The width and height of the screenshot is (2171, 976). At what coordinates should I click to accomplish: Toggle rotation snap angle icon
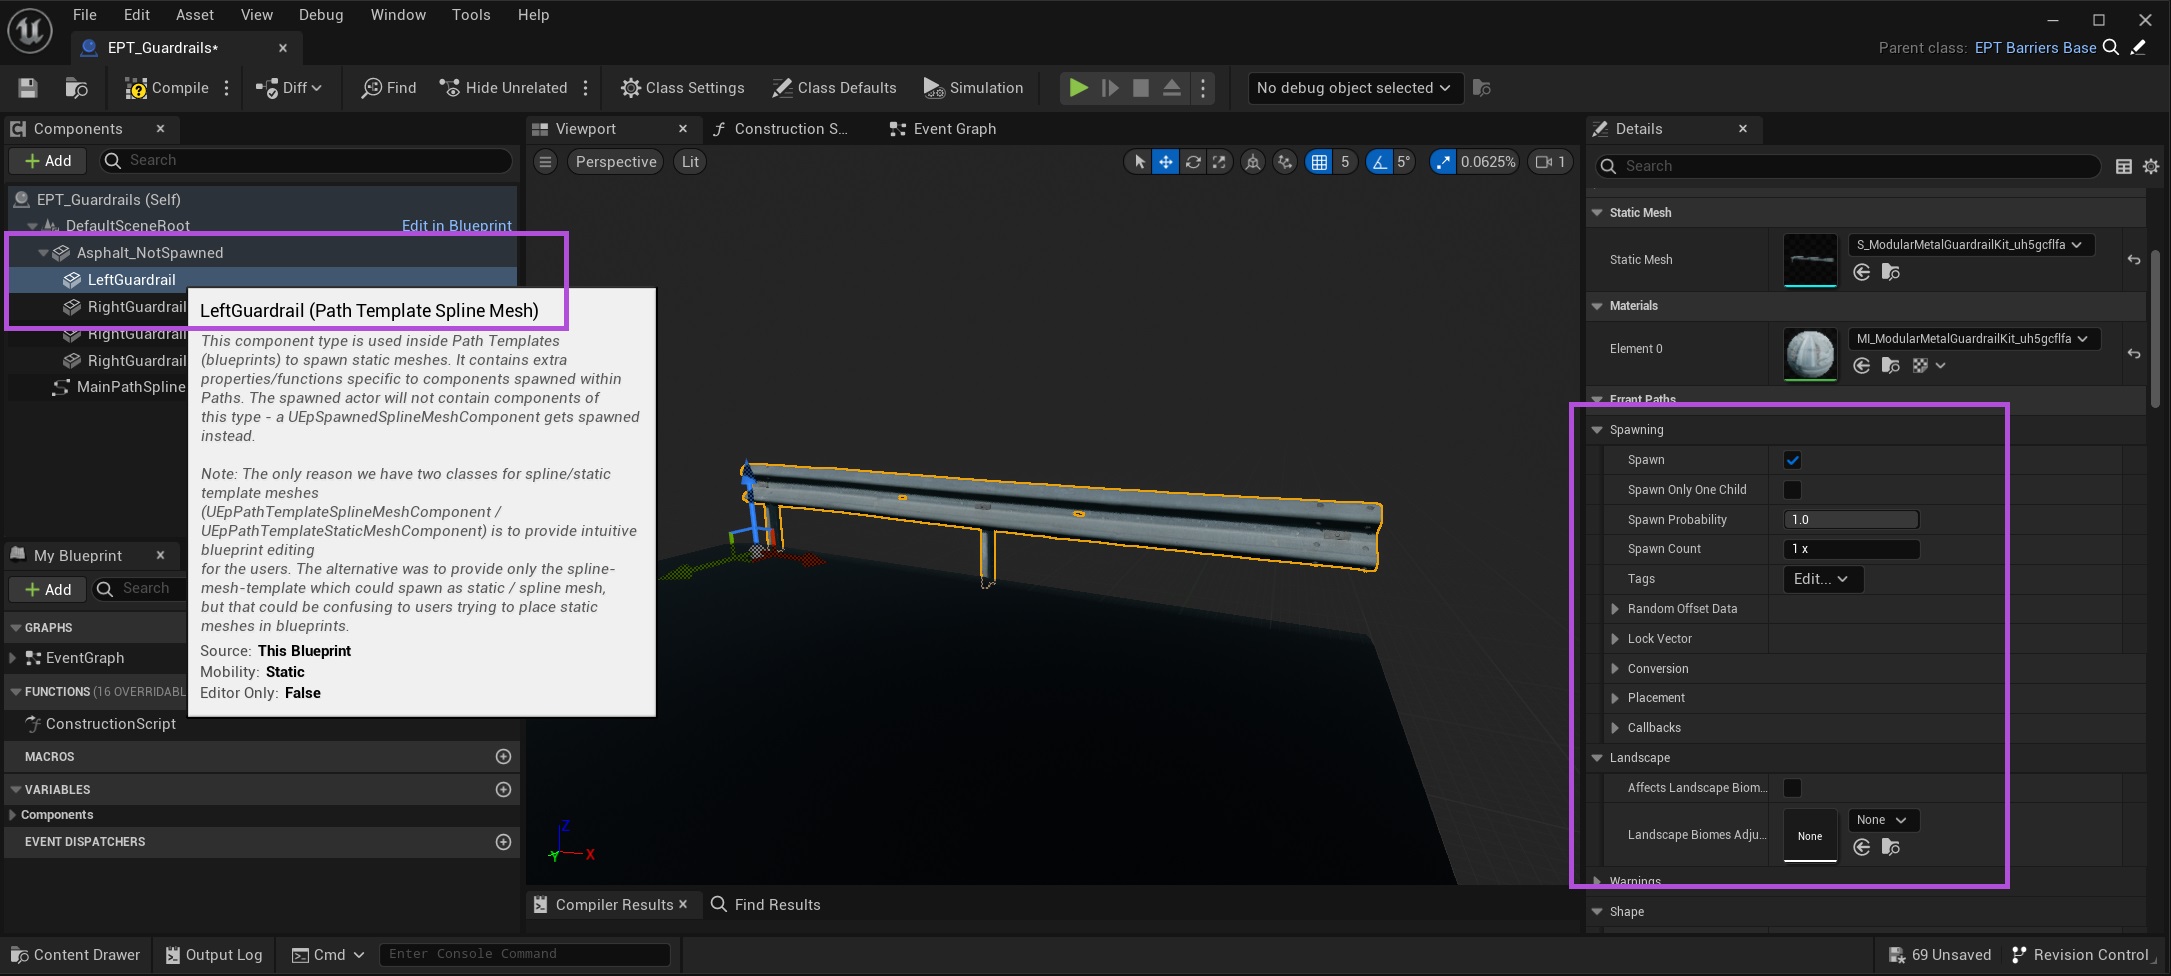pos(1379,162)
